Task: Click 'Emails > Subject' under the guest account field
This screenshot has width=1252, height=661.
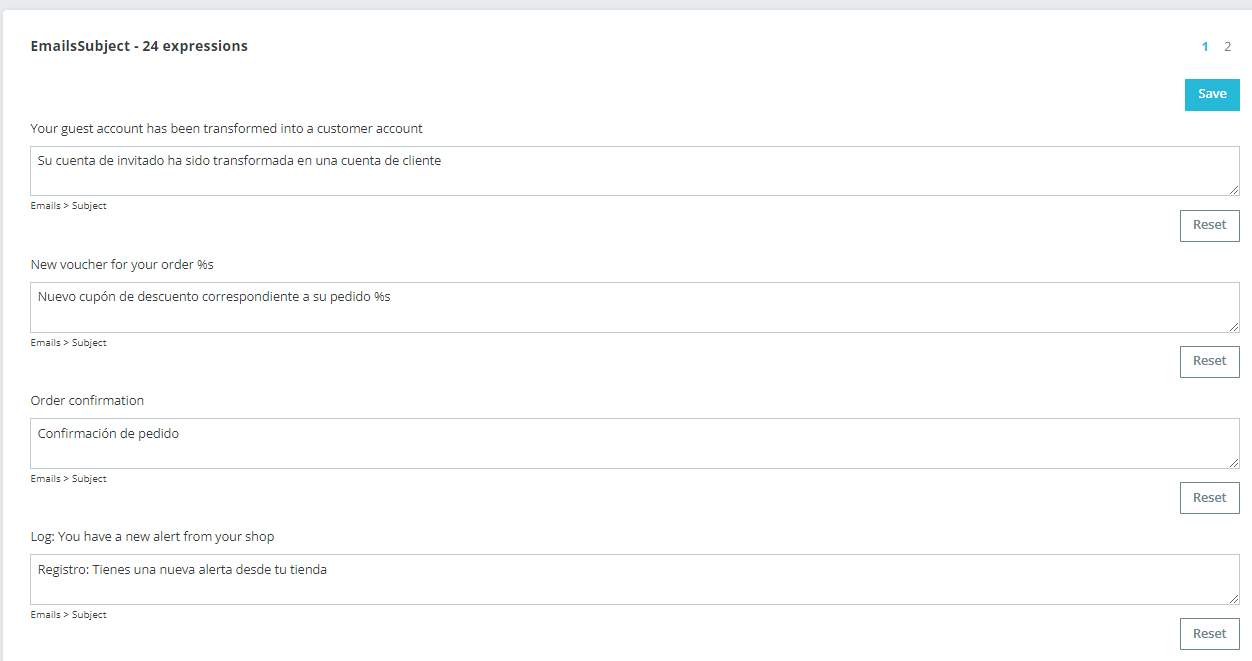Action: (x=68, y=206)
